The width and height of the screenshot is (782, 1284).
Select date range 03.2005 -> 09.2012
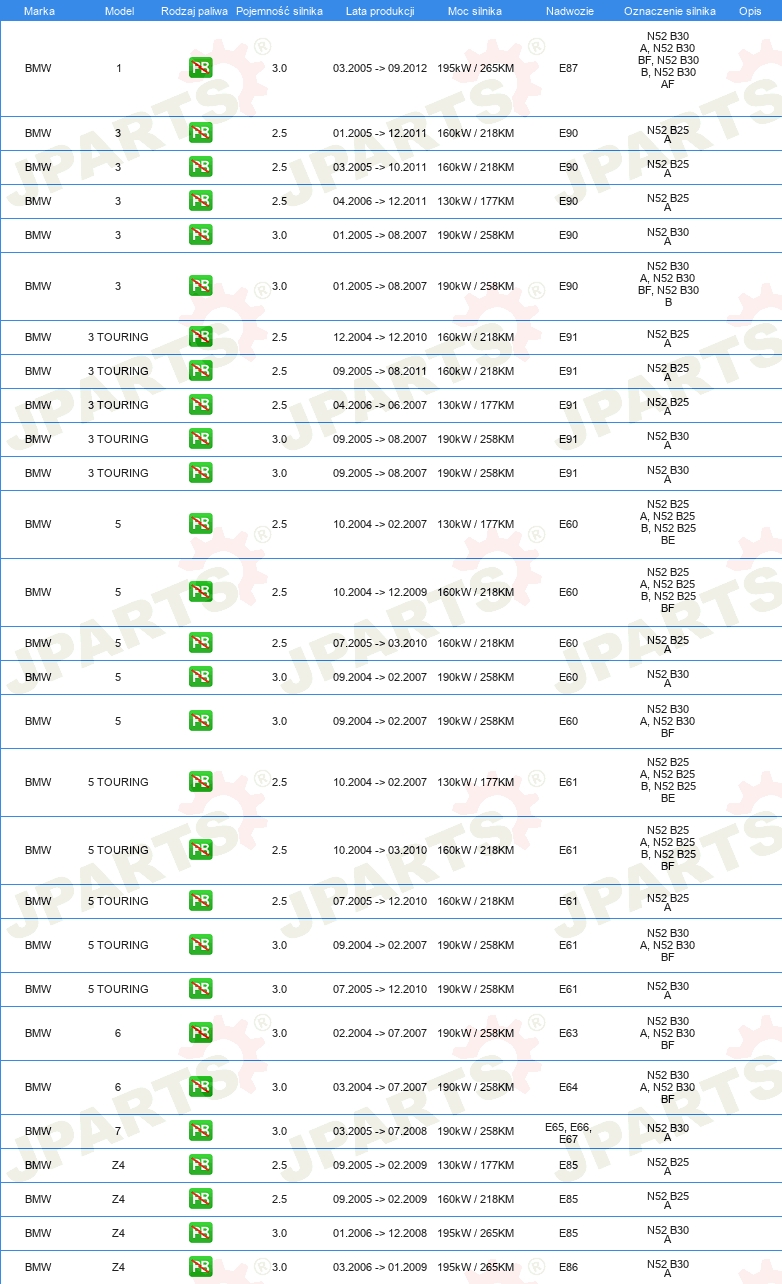point(380,68)
